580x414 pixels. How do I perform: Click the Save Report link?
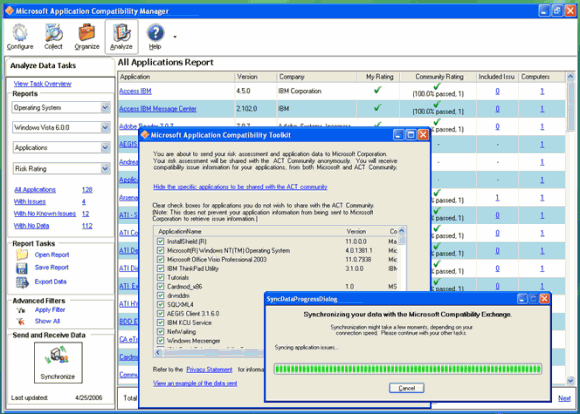pos(52,267)
